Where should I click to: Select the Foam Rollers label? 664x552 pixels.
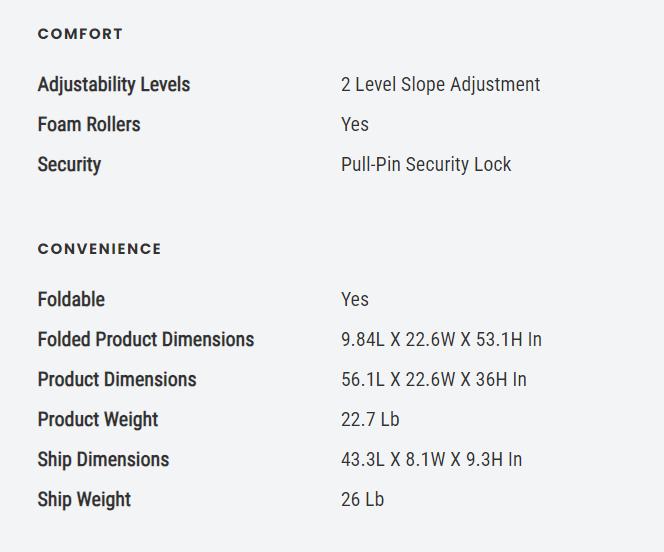(89, 125)
